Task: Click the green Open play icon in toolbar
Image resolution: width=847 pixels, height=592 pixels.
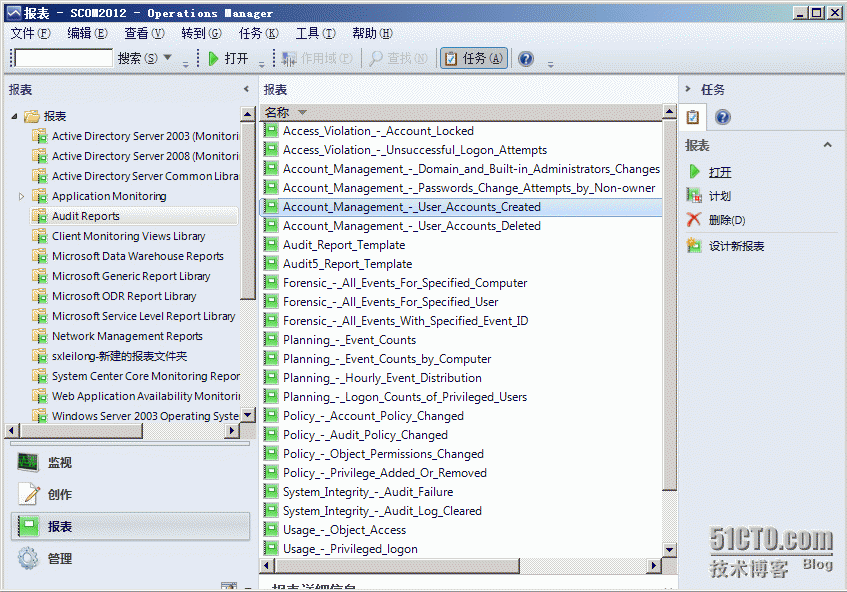Action: tap(213, 58)
